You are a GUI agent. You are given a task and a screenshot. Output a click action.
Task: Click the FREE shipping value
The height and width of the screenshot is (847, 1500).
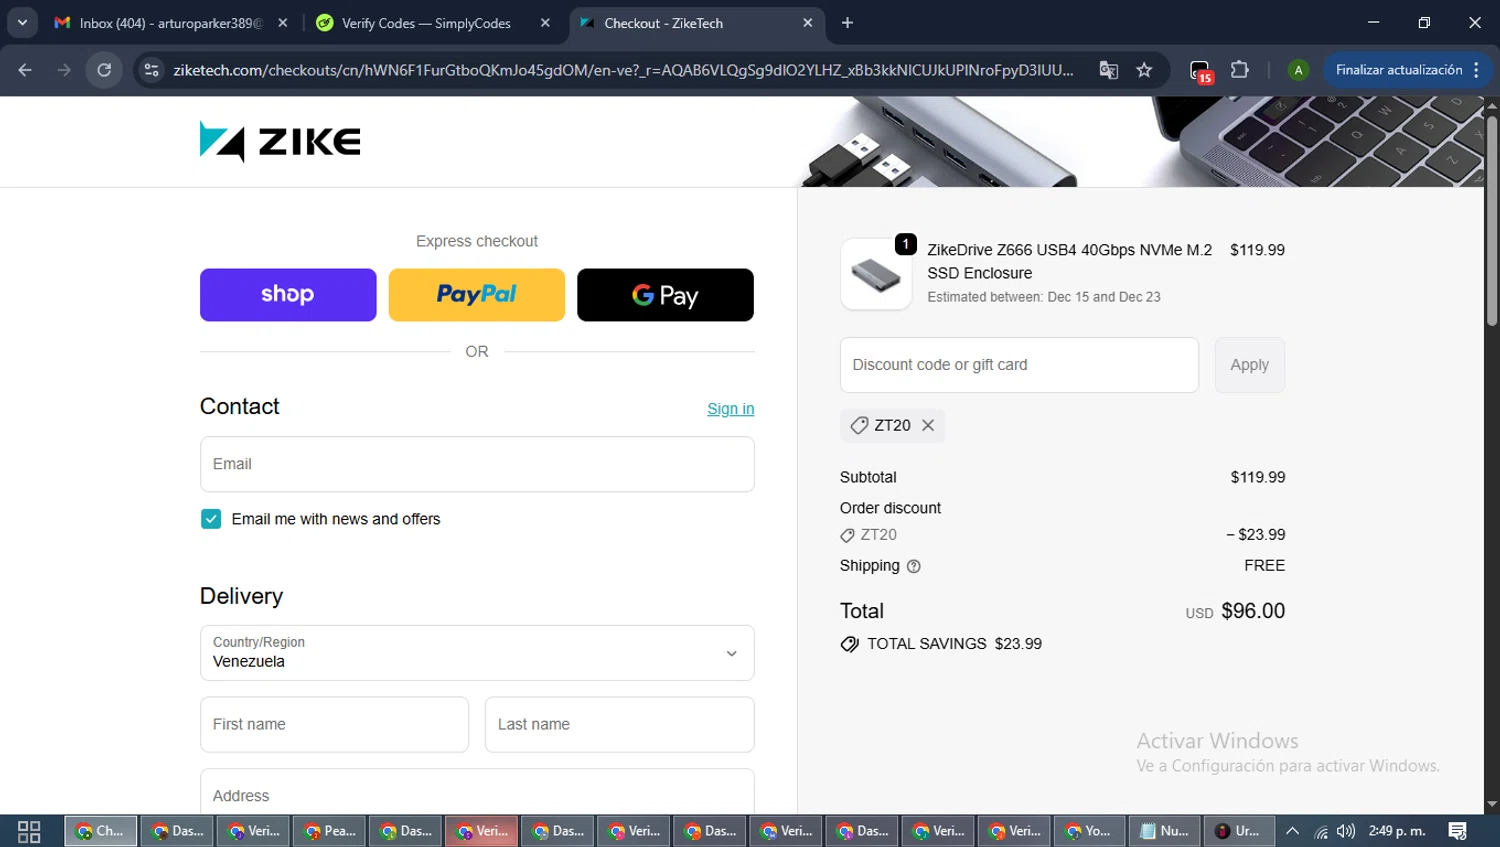1265,566
